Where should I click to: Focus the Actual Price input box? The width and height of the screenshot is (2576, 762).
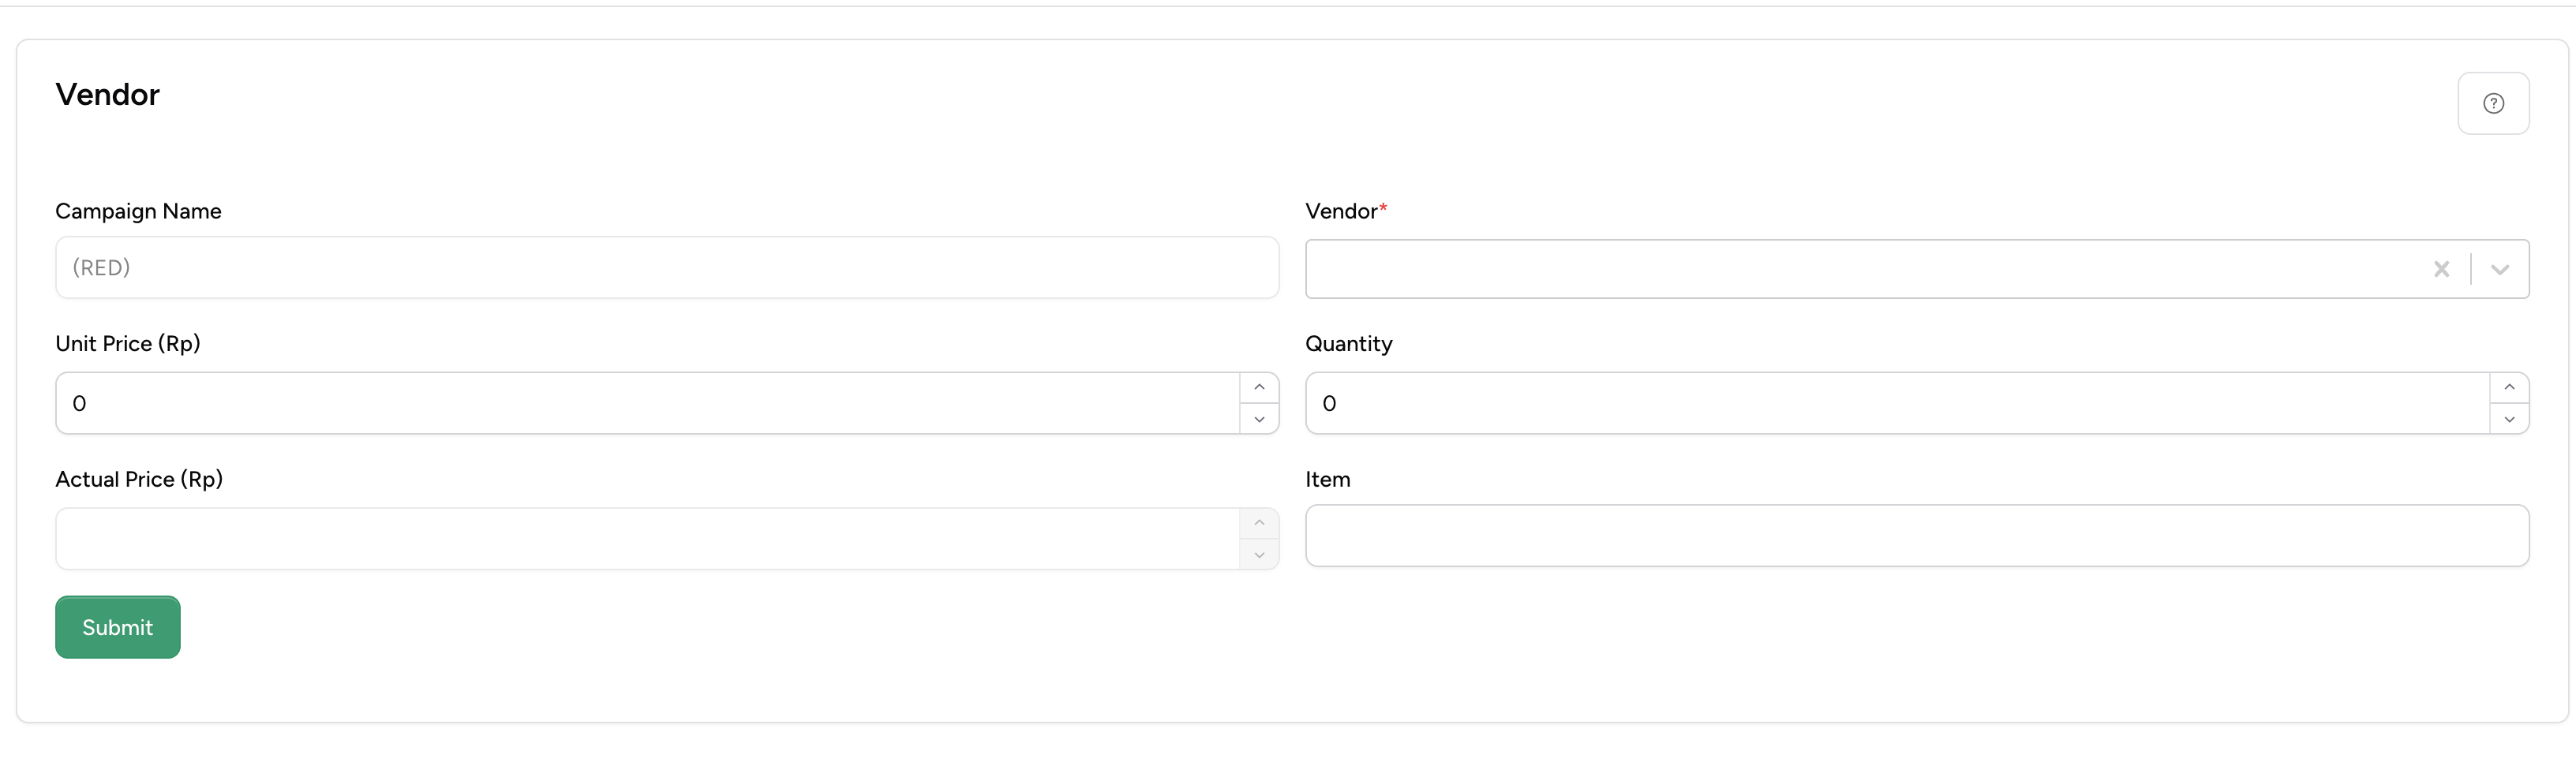(x=600, y=539)
